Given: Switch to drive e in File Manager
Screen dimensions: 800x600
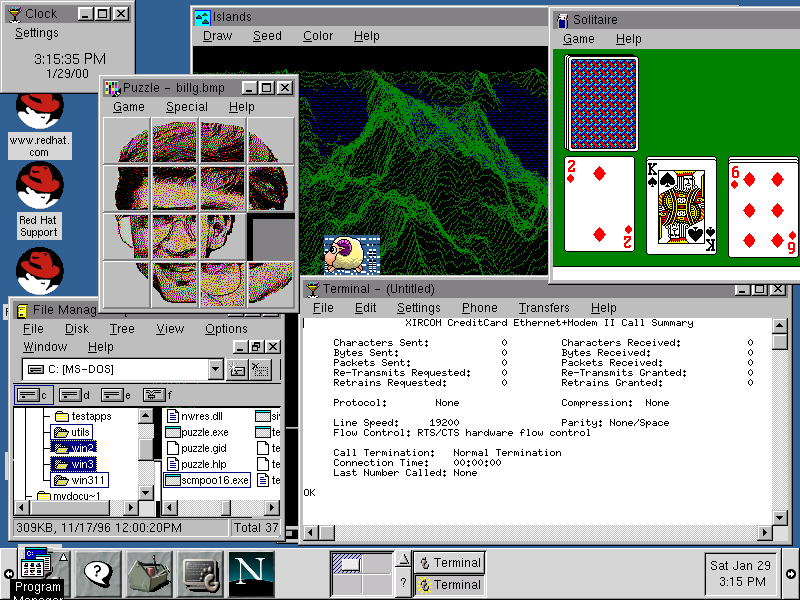Looking at the screenshot, I should 116,395.
